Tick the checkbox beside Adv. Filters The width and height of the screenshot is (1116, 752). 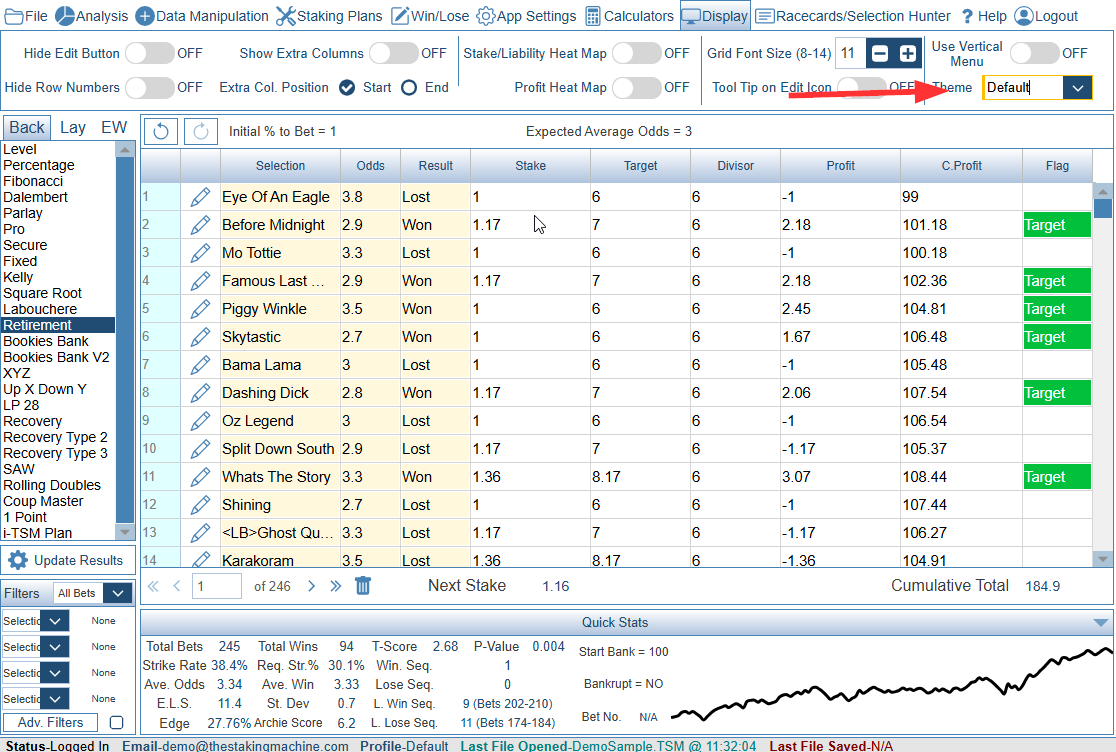116,723
